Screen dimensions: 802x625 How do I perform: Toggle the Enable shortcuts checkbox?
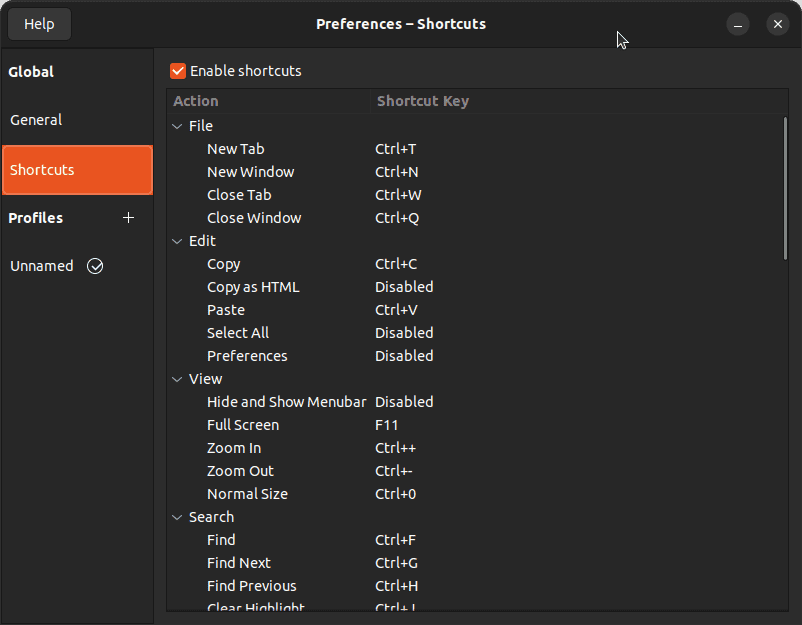(178, 71)
